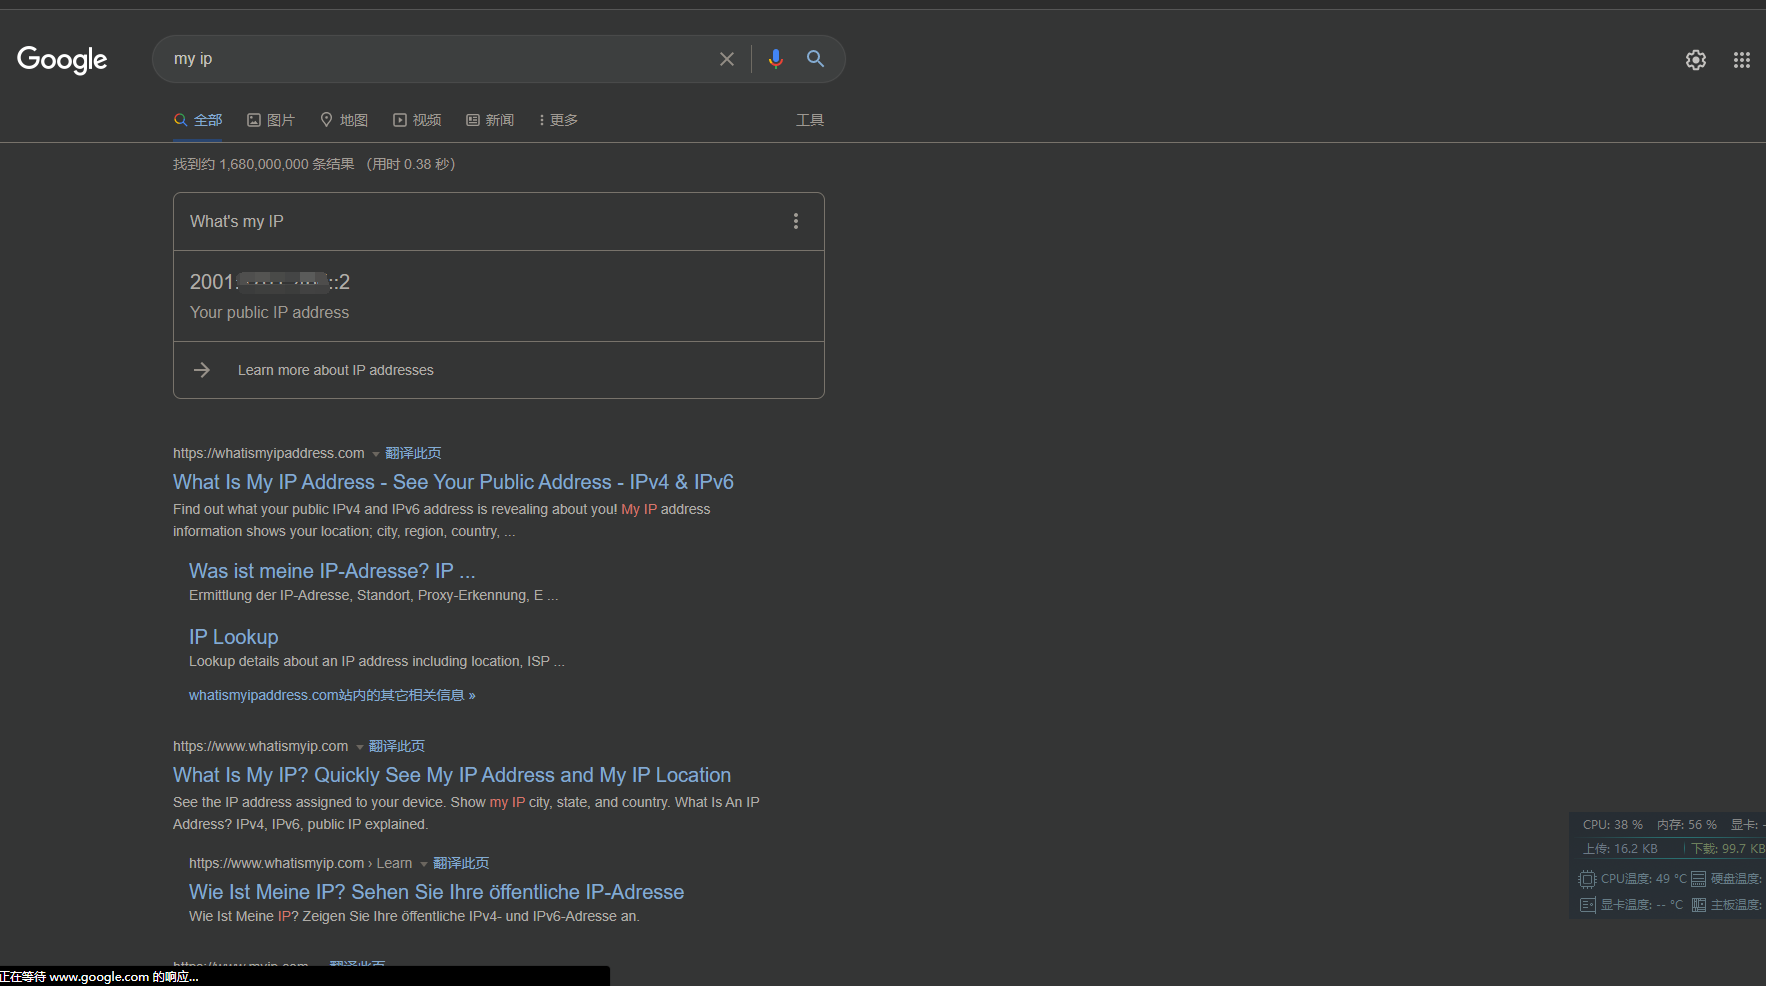Image resolution: width=1766 pixels, height=986 pixels.
Task: Select the 全部 results tab
Action: 198,120
